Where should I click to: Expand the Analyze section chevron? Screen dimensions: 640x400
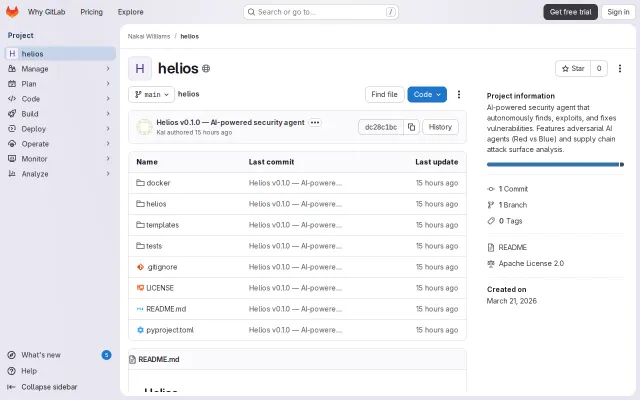coord(108,173)
